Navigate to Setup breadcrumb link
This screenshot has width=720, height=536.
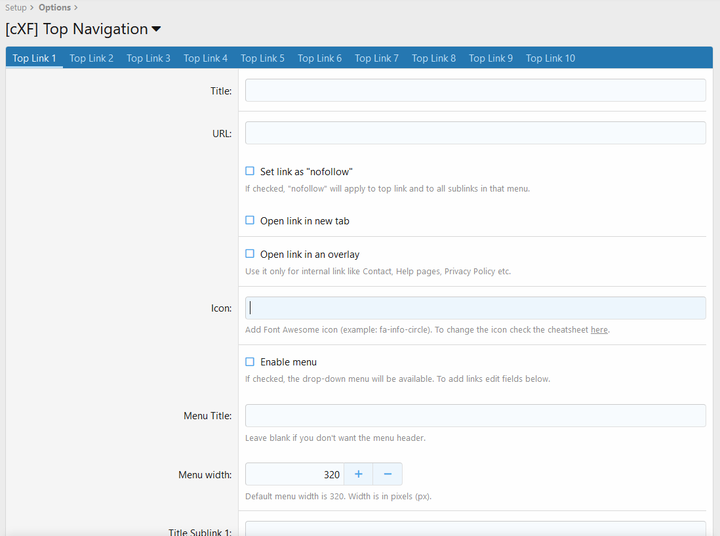pyautogui.click(x=15, y=7)
